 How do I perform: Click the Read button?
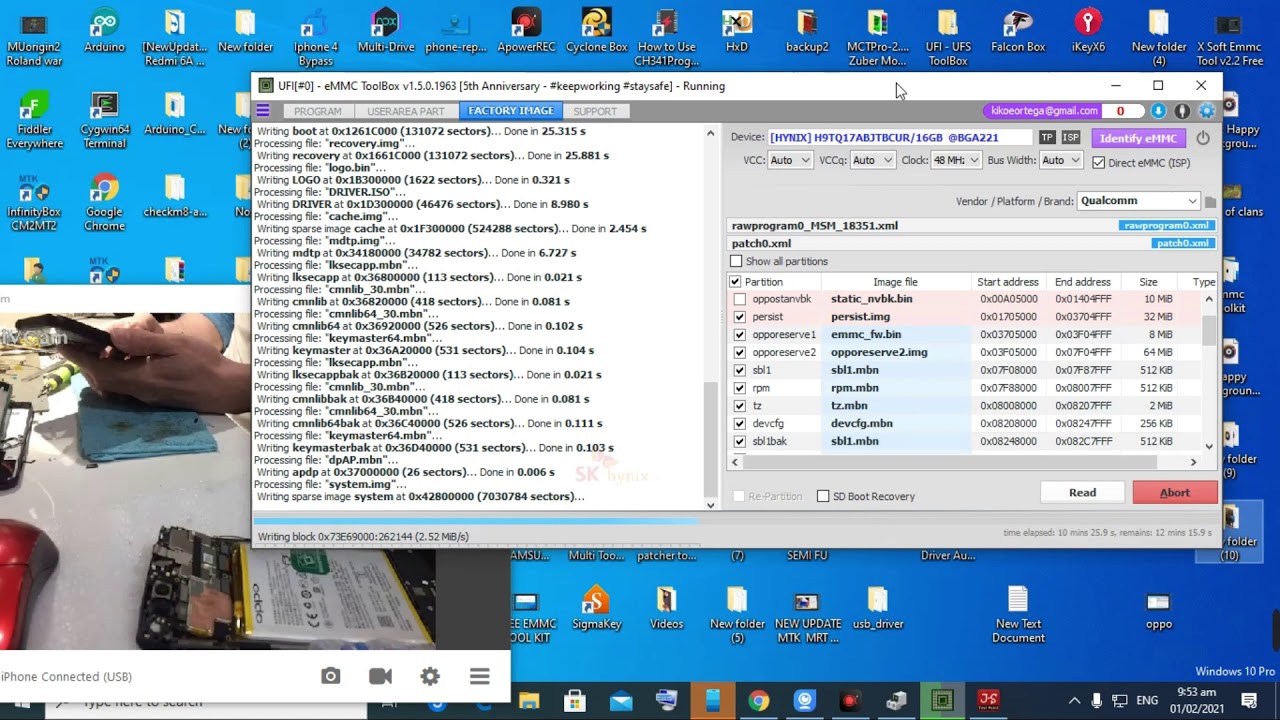1082,492
